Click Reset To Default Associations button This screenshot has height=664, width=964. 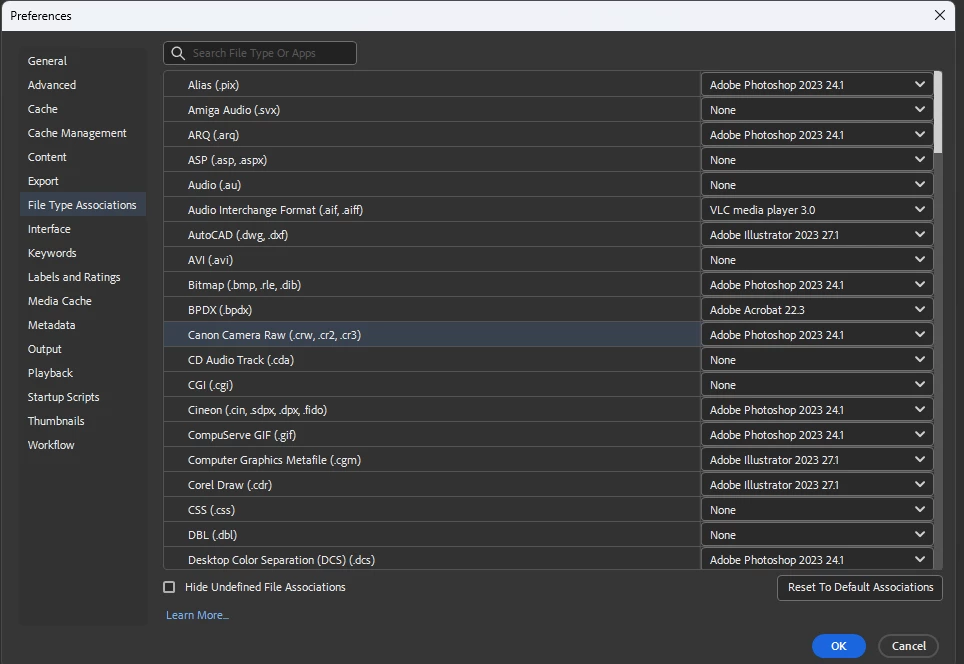point(859,588)
